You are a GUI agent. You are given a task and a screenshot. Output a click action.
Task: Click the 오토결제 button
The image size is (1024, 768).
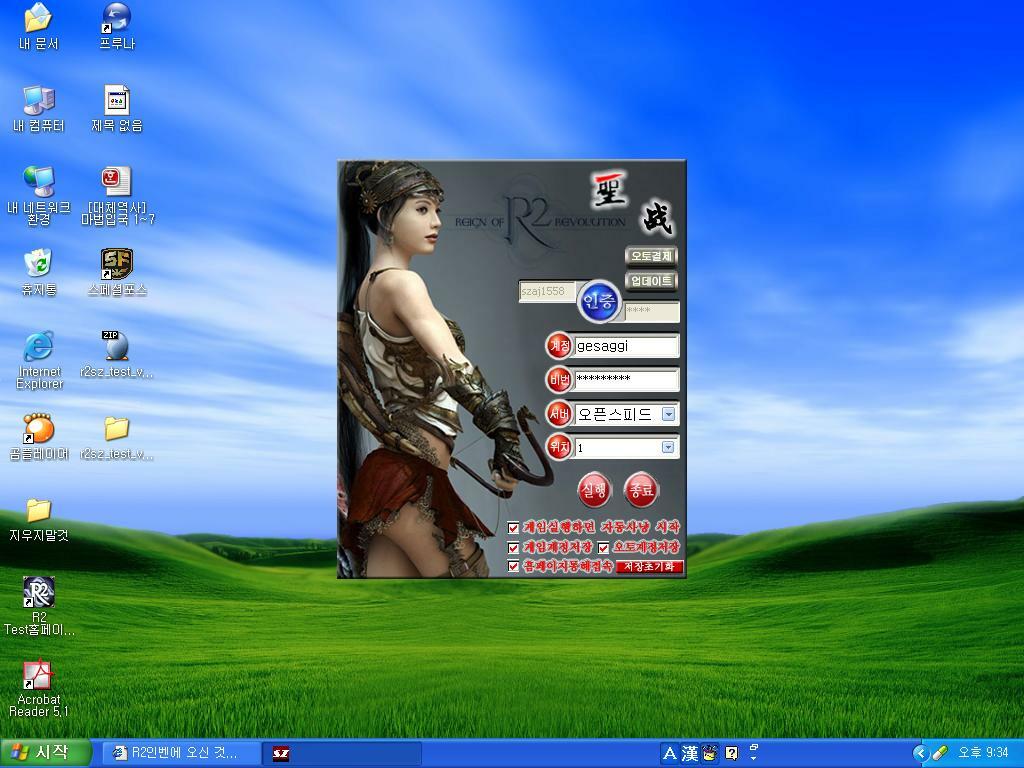click(x=651, y=256)
